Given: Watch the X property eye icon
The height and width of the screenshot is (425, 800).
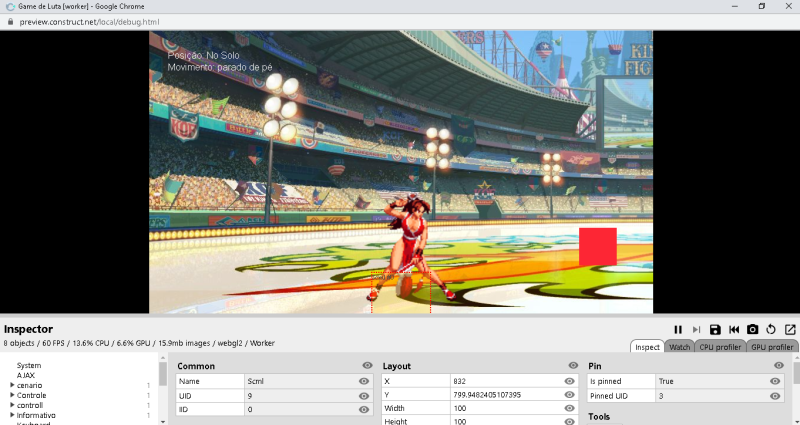Looking at the screenshot, I should (x=569, y=381).
